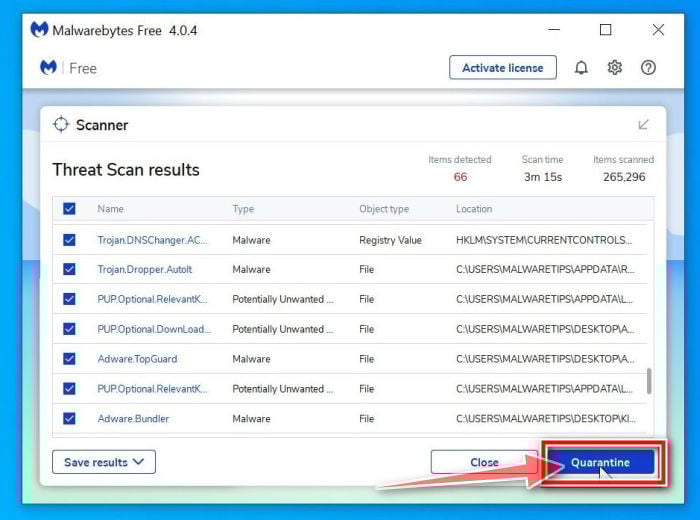Sort by the Name column header
The width and height of the screenshot is (700, 520).
point(110,209)
